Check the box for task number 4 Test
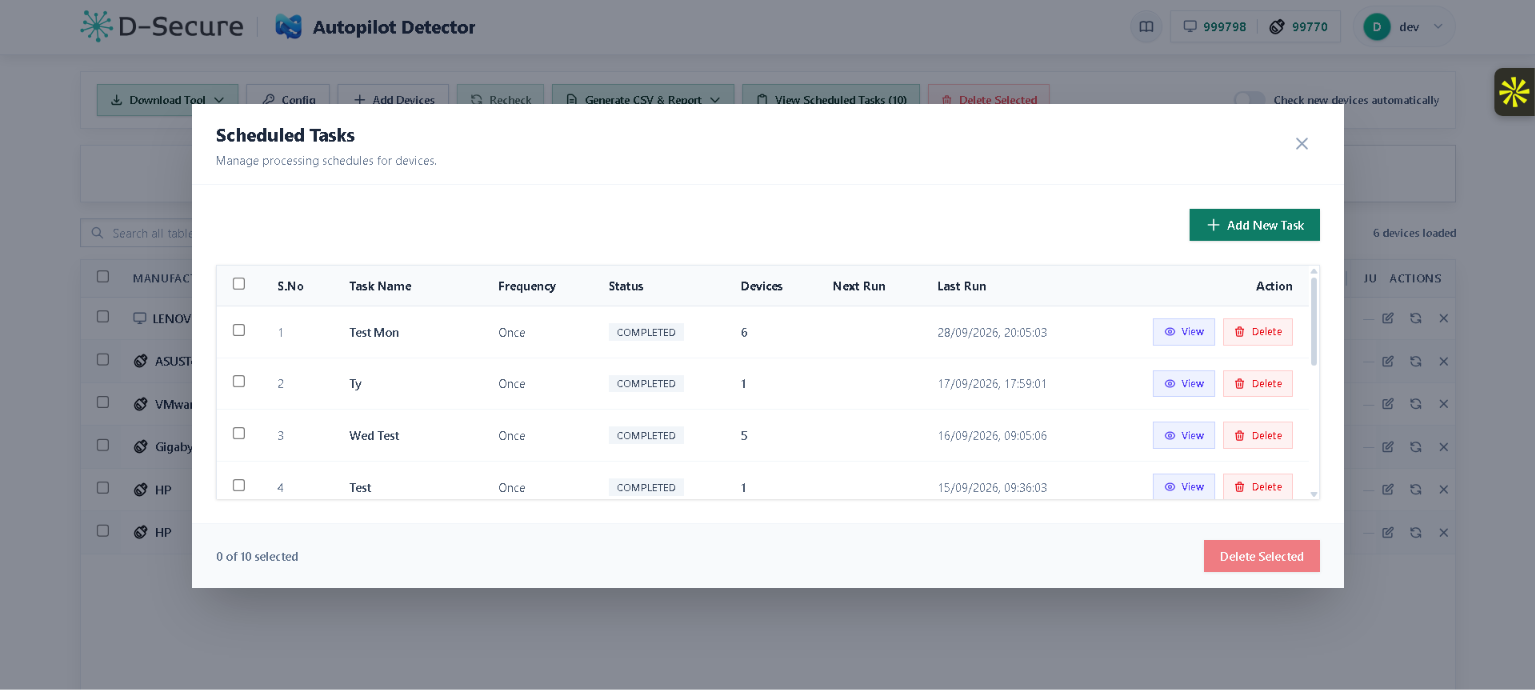 coord(239,485)
